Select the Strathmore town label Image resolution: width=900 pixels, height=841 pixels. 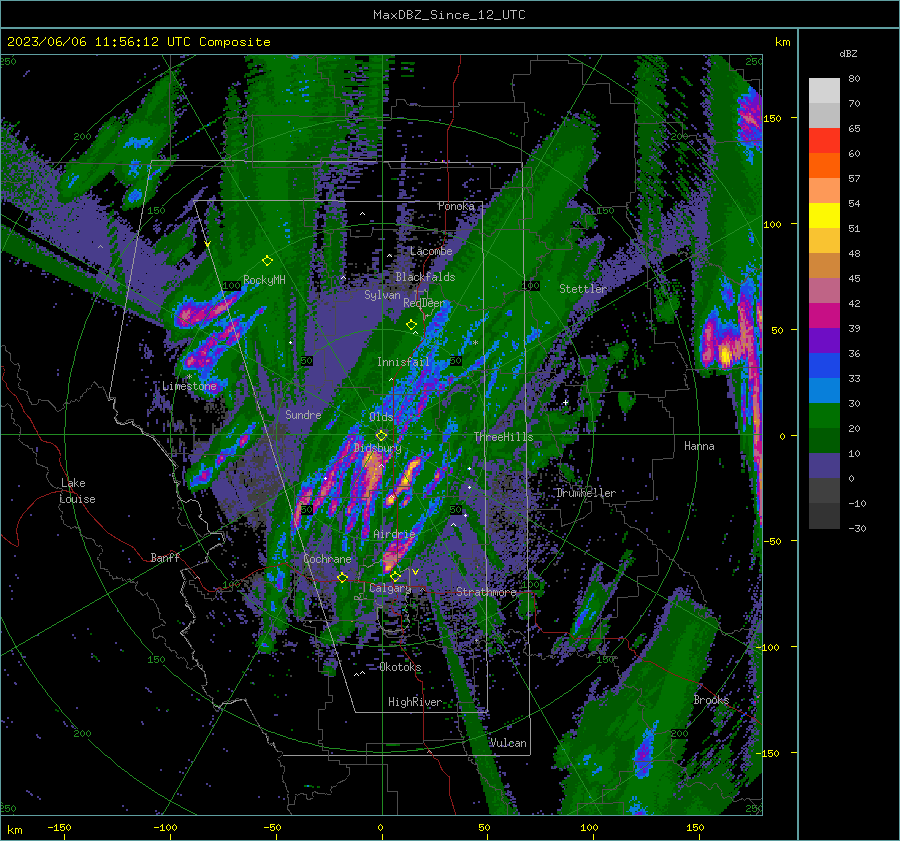tap(486, 592)
